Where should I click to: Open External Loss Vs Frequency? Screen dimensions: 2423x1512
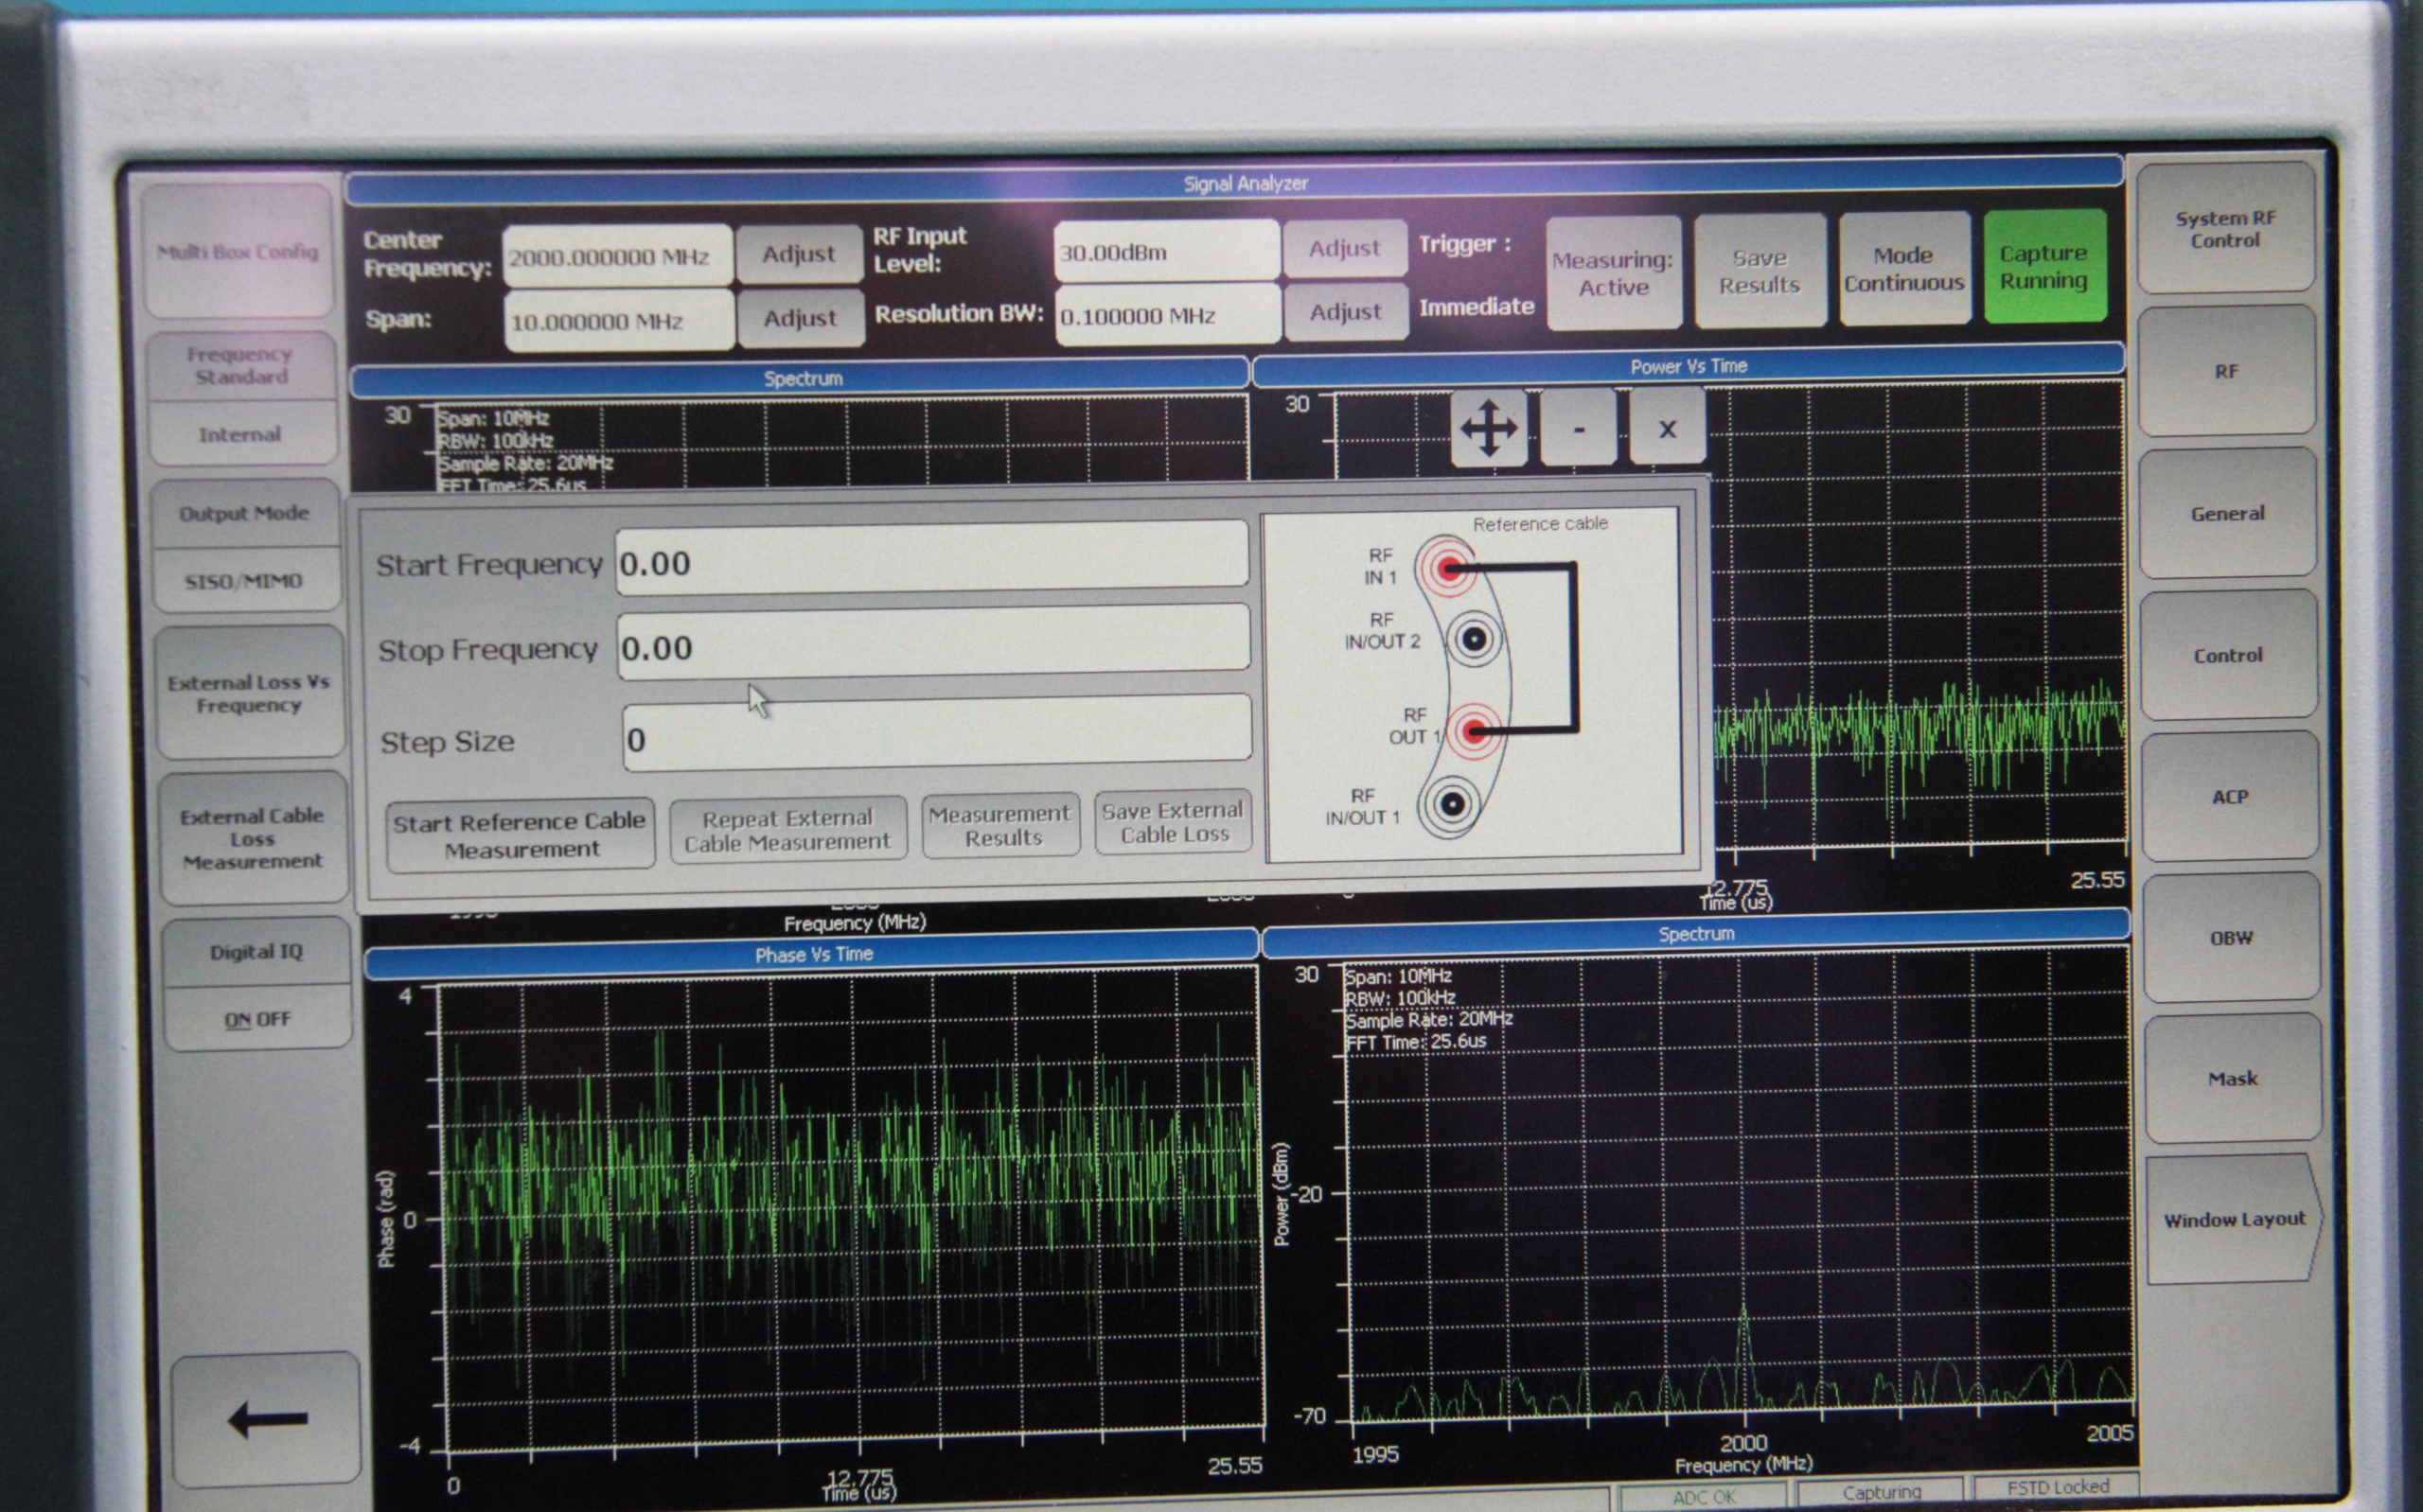(248, 693)
